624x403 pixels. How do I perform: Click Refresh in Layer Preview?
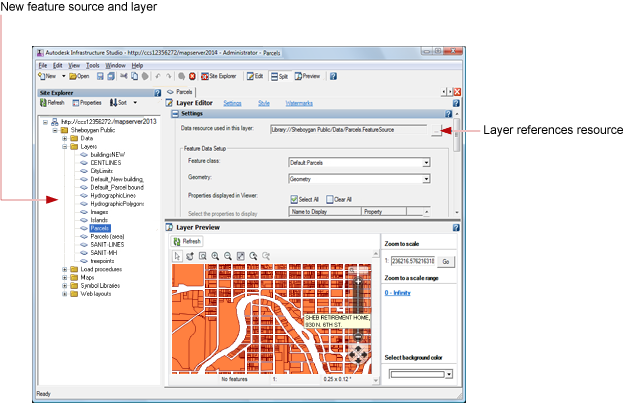pos(187,241)
